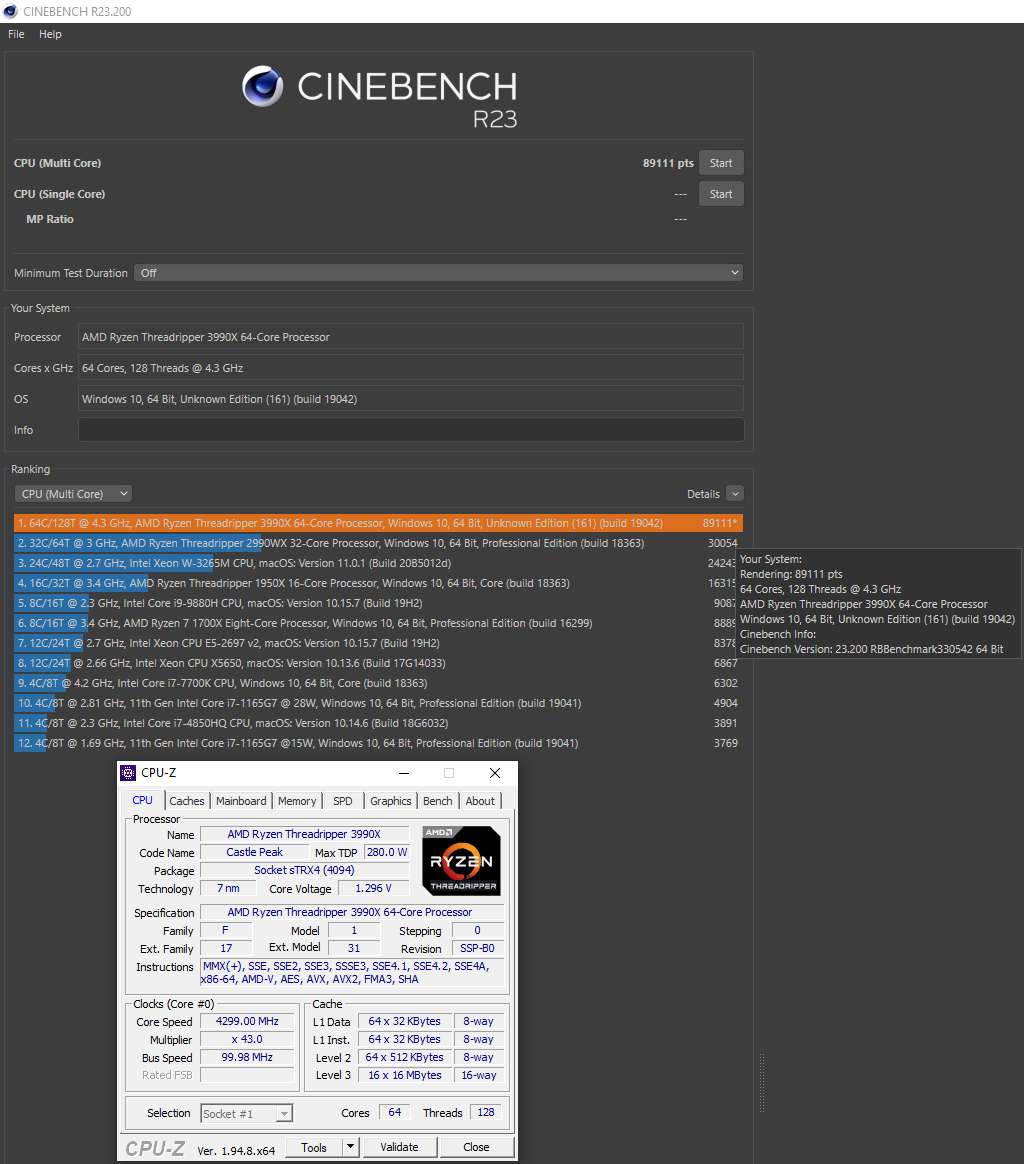Image resolution: width=1024 pixels, height=1164 pixels.
Task: Click the Cinebench icon in the title bar
Action: click(10, 11)
